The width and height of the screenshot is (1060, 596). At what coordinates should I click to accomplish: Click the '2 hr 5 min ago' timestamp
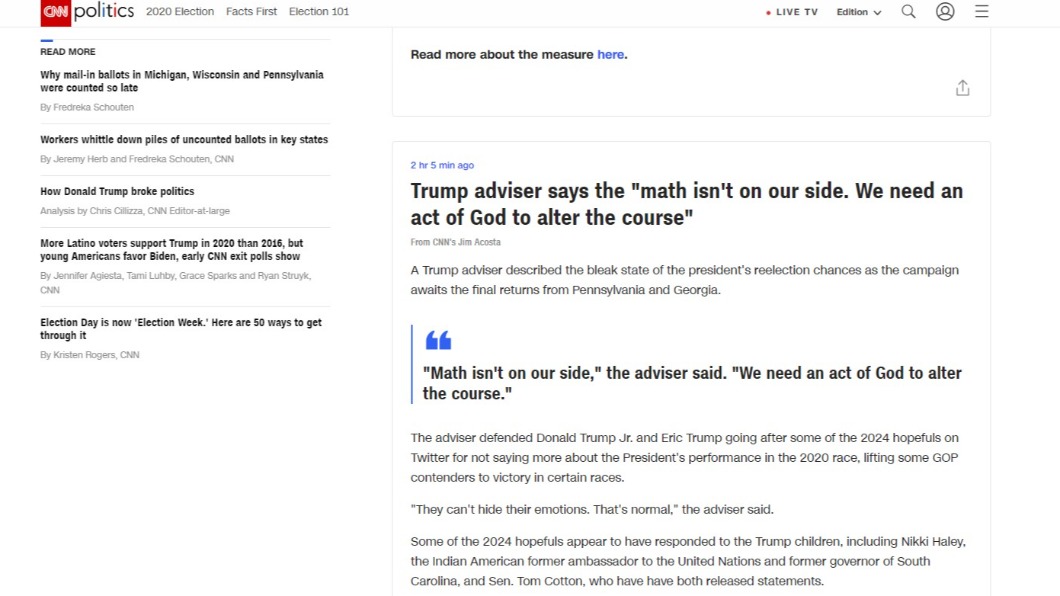coord(442,165)
